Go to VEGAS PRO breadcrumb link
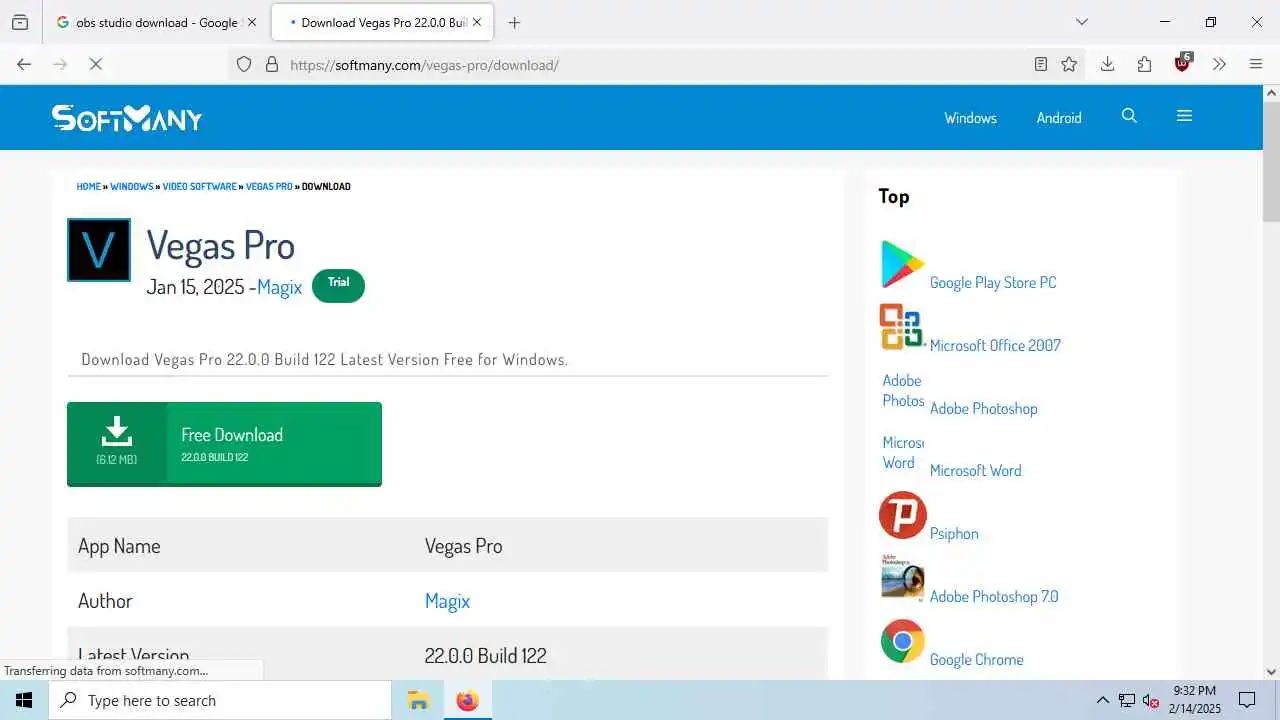Image resolution: width=1280 pixels, height=720 pixels. coord(269,186)
